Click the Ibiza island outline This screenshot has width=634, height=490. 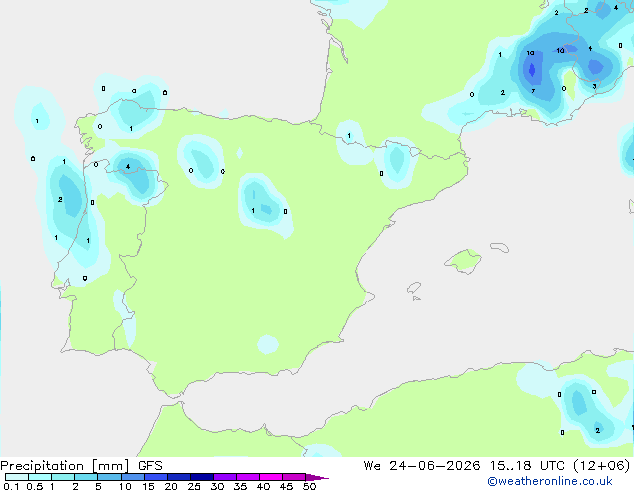coord(414,288)
